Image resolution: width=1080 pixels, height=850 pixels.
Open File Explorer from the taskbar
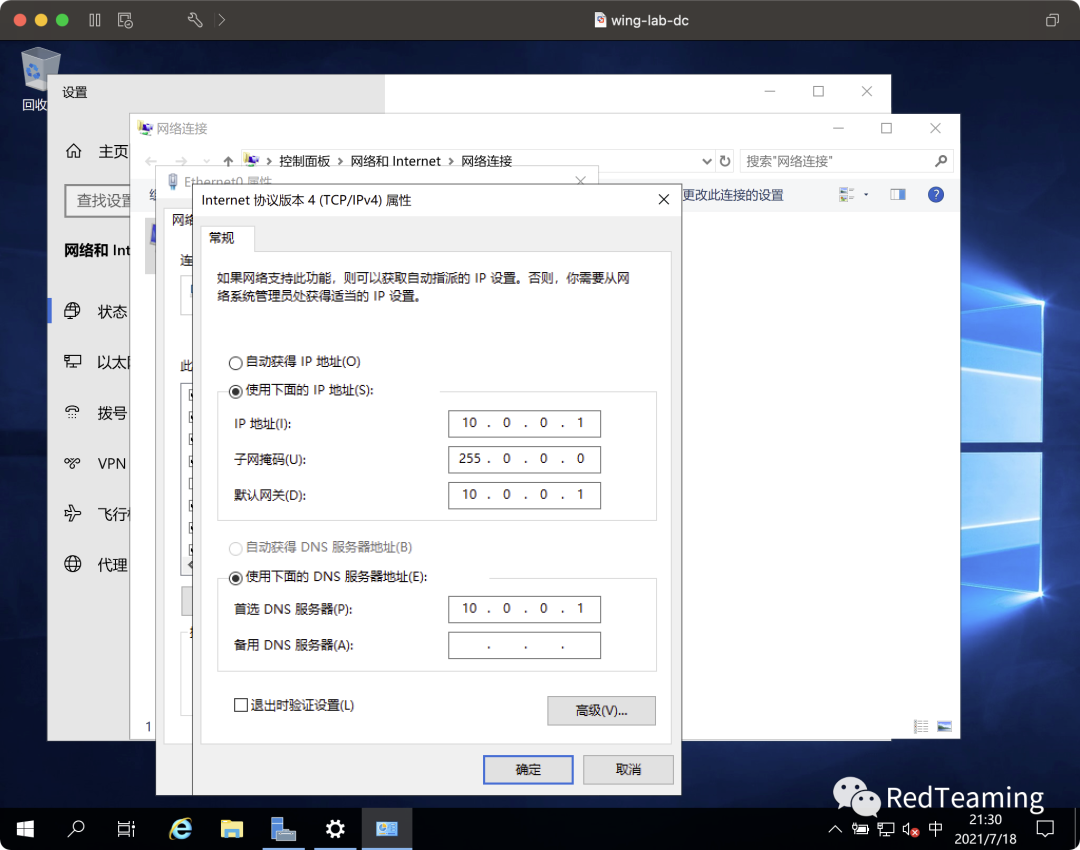[x=231, y=829]
